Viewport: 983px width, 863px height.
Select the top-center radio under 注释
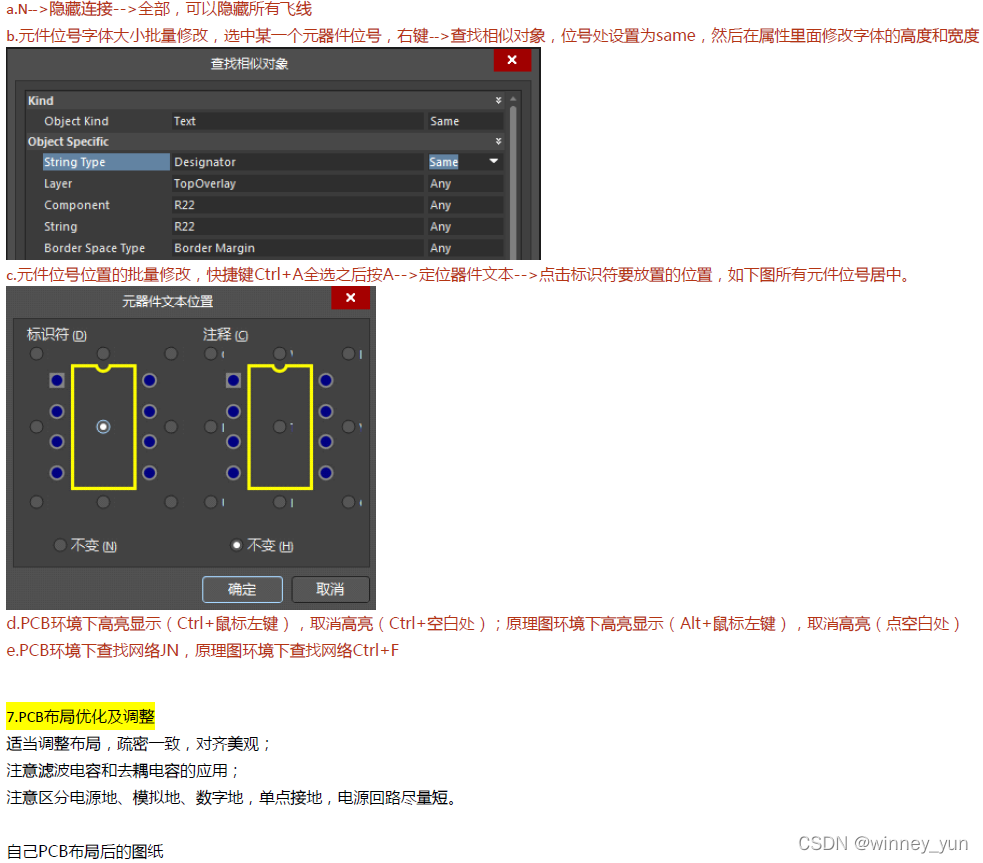[280, 353]
